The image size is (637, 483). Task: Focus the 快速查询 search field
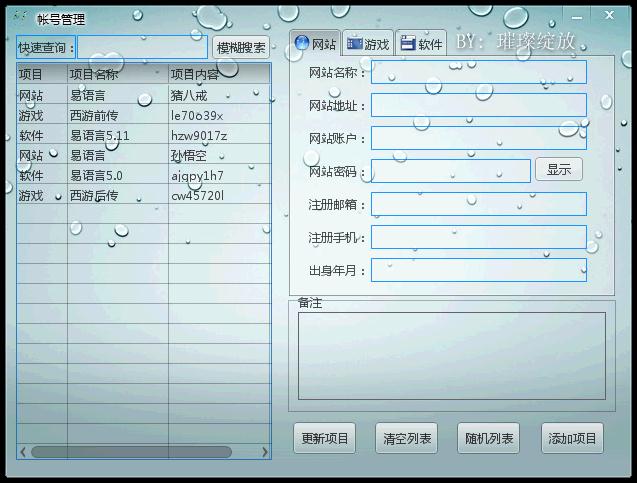(x=143, y=47)
